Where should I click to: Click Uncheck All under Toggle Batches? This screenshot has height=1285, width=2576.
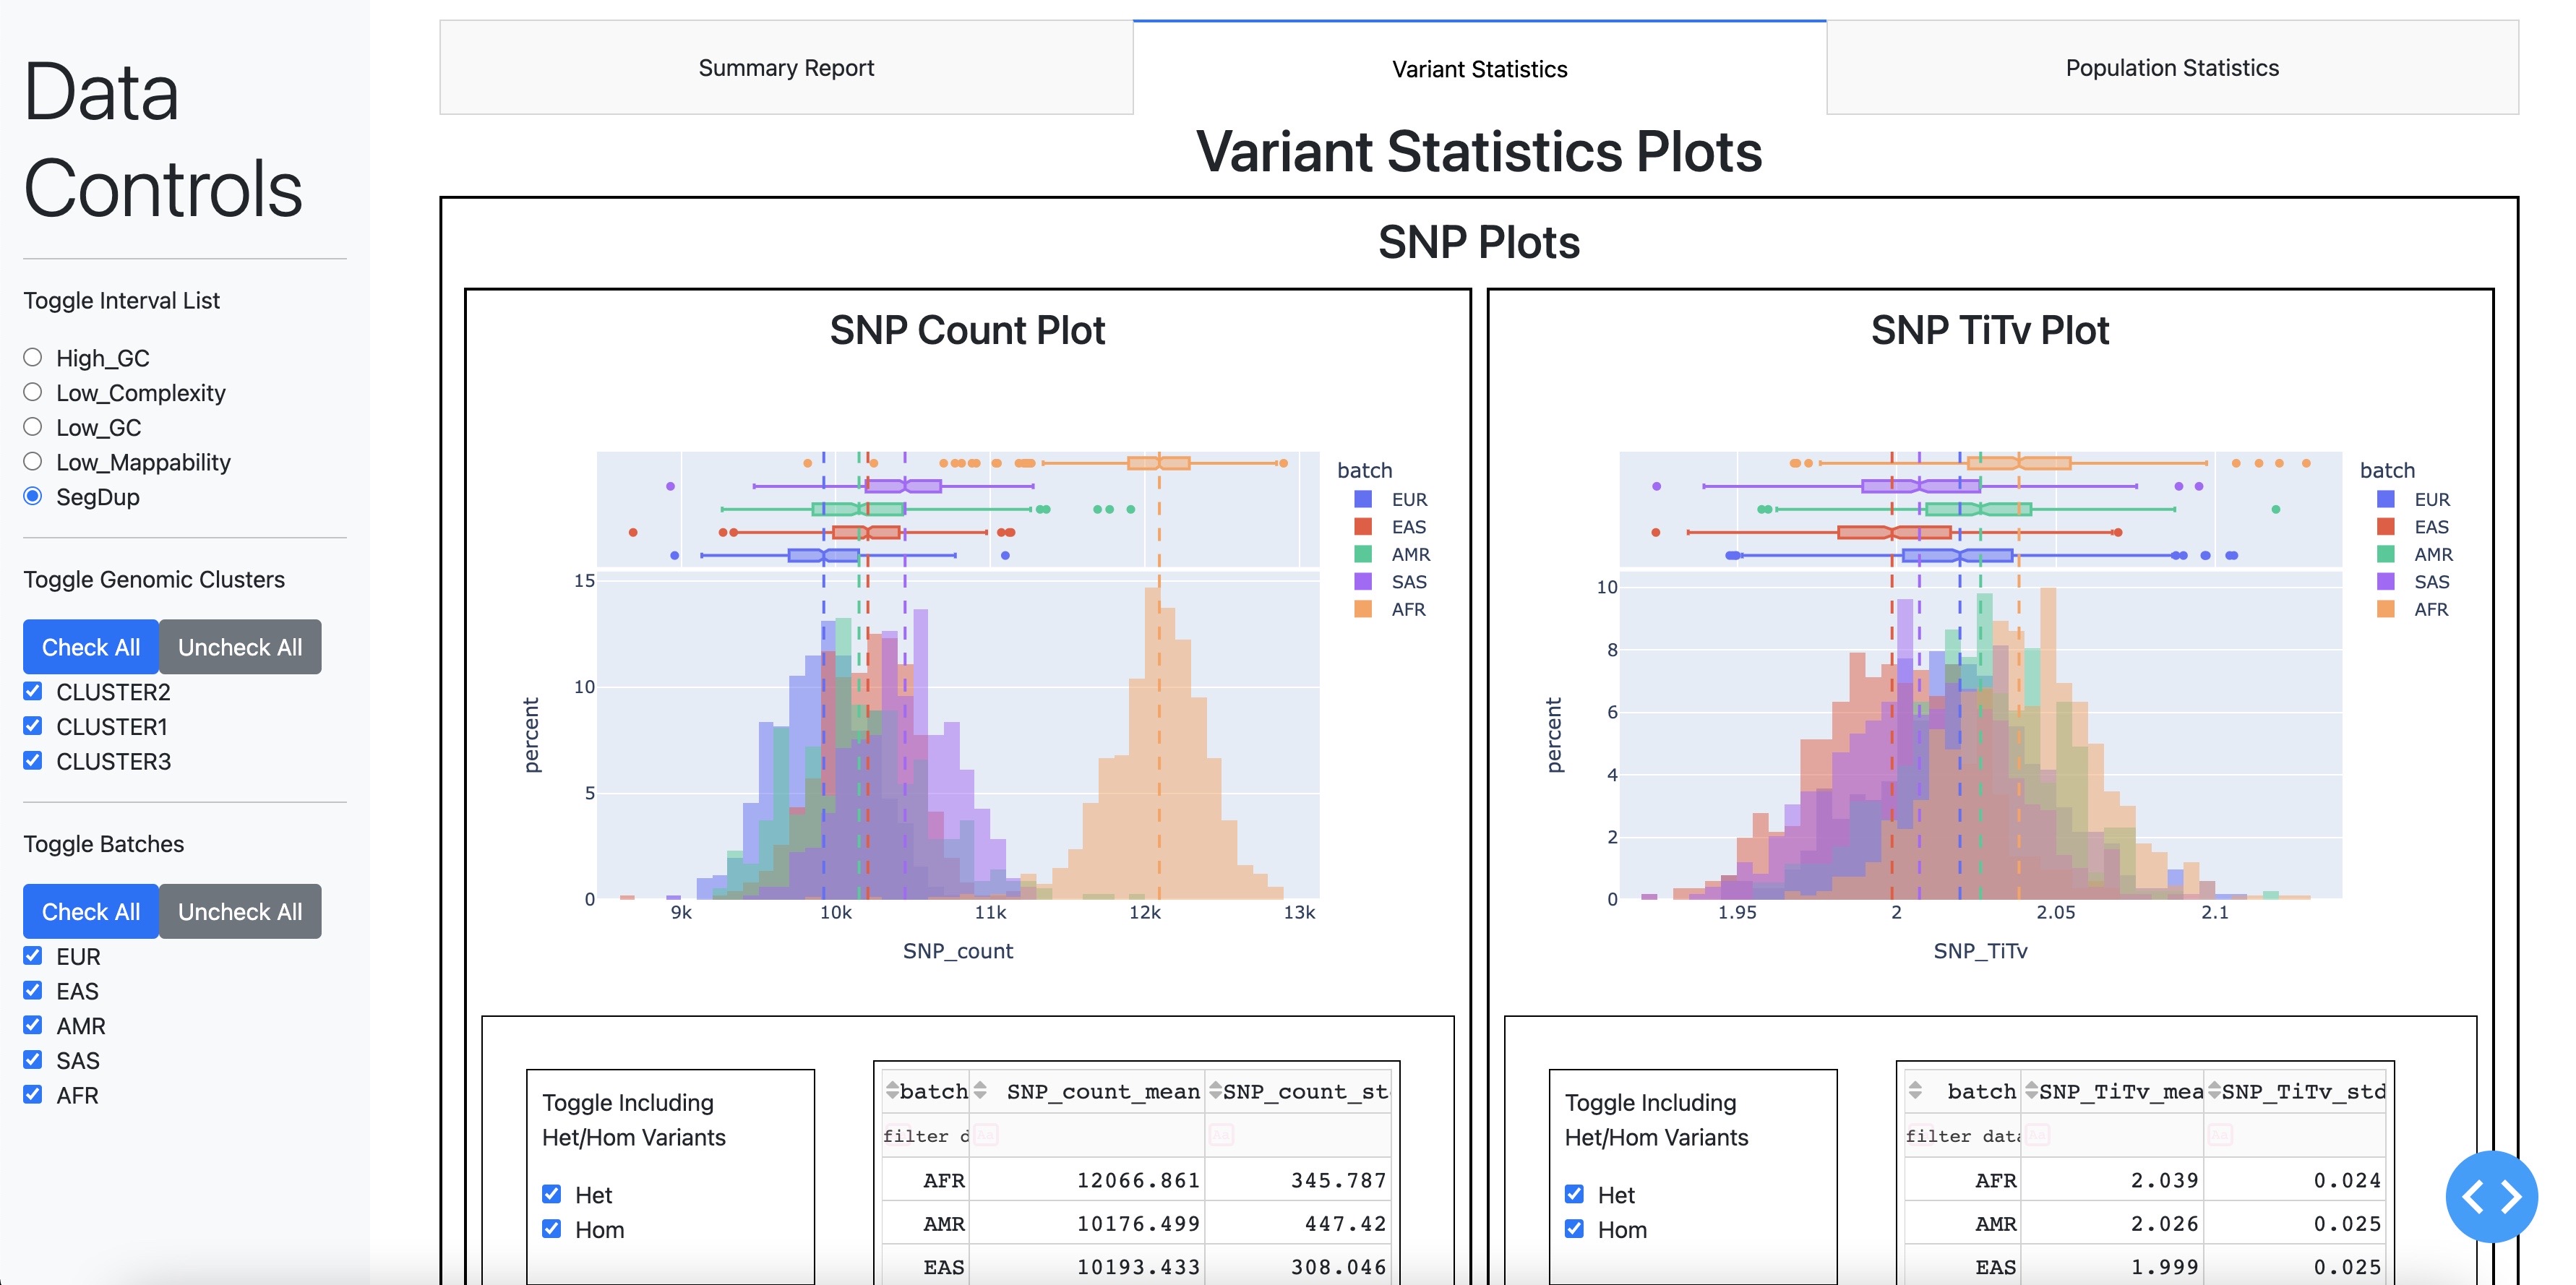[x=239, y=911]
